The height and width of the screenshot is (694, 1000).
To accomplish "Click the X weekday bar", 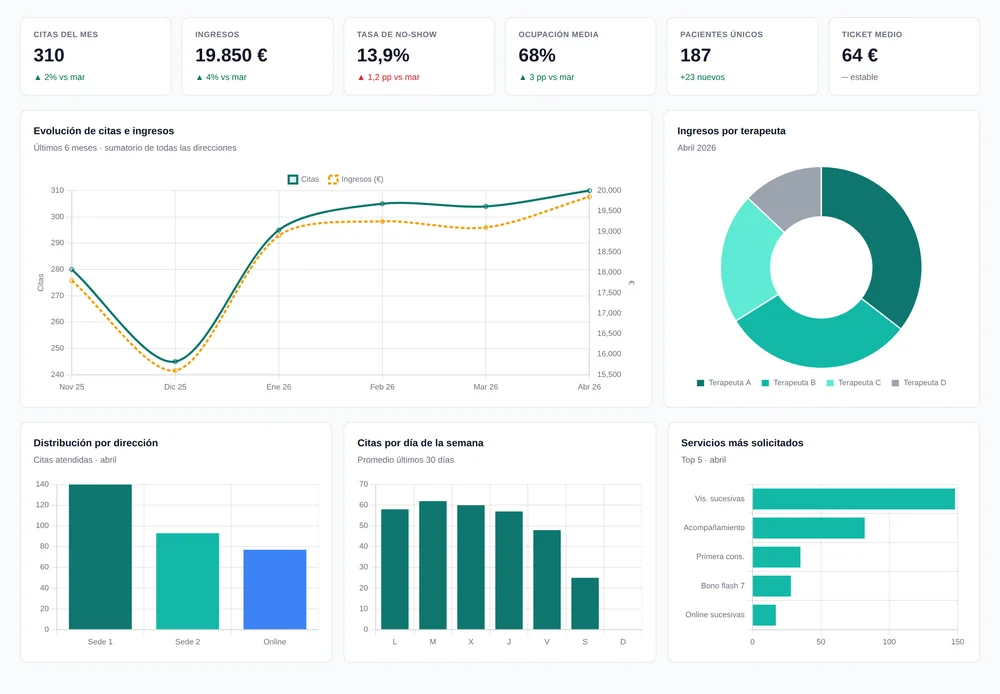I will point(471,567).
